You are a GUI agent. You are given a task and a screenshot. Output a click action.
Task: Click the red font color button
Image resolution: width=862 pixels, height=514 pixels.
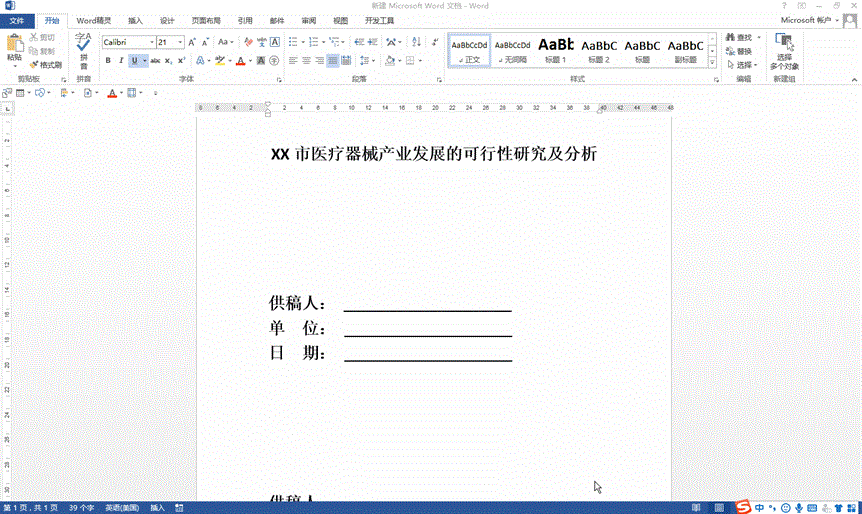click(x=240, y=61)
